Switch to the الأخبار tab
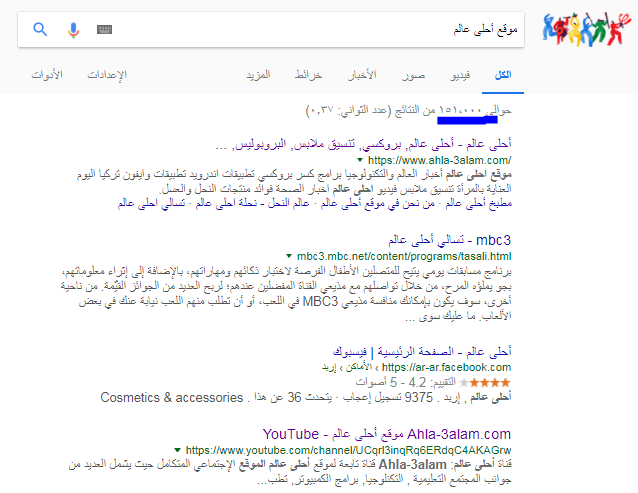Screen dimensions: 638x493 (362, 75)
